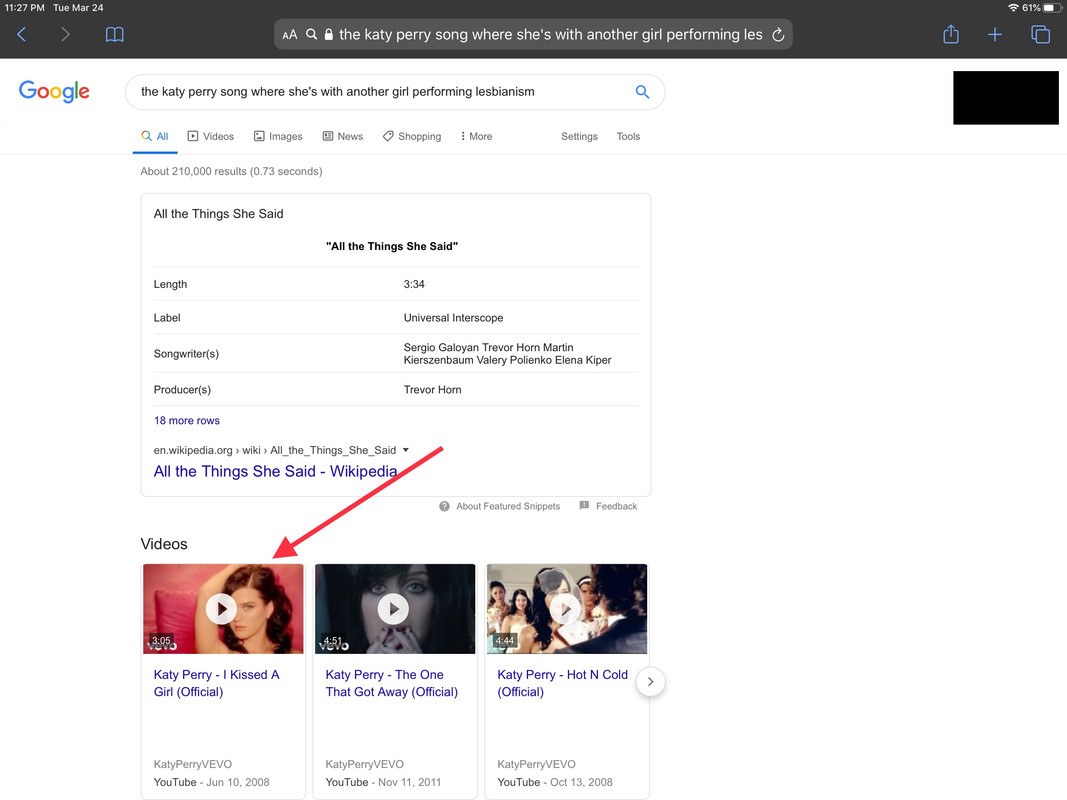Click the Feedback link

pyautogui.click(x=617, y=506)
